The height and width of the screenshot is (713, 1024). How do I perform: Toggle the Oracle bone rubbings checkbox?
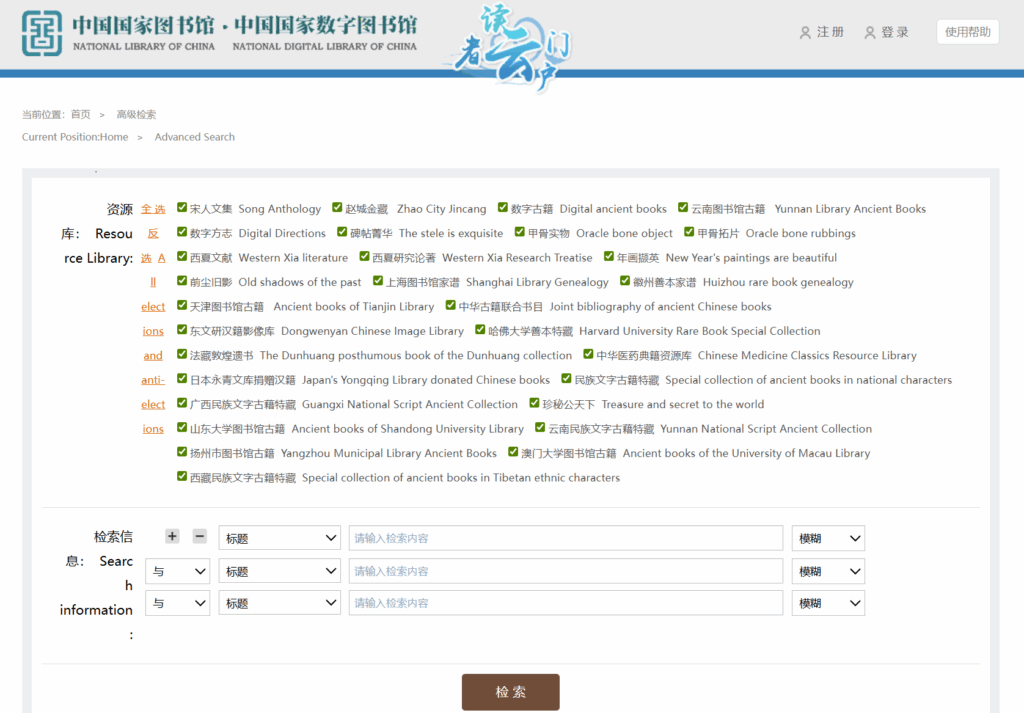tap(689, 232)
